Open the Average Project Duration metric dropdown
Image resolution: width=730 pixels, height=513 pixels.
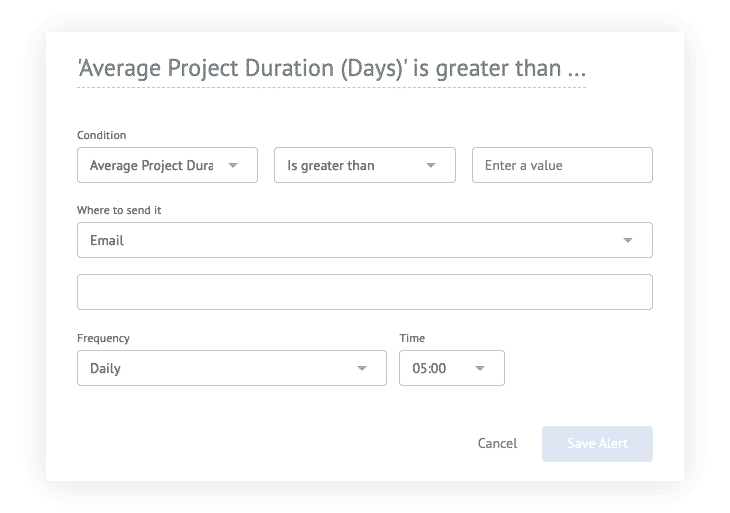pyautogui.click(x=167, y=165)
